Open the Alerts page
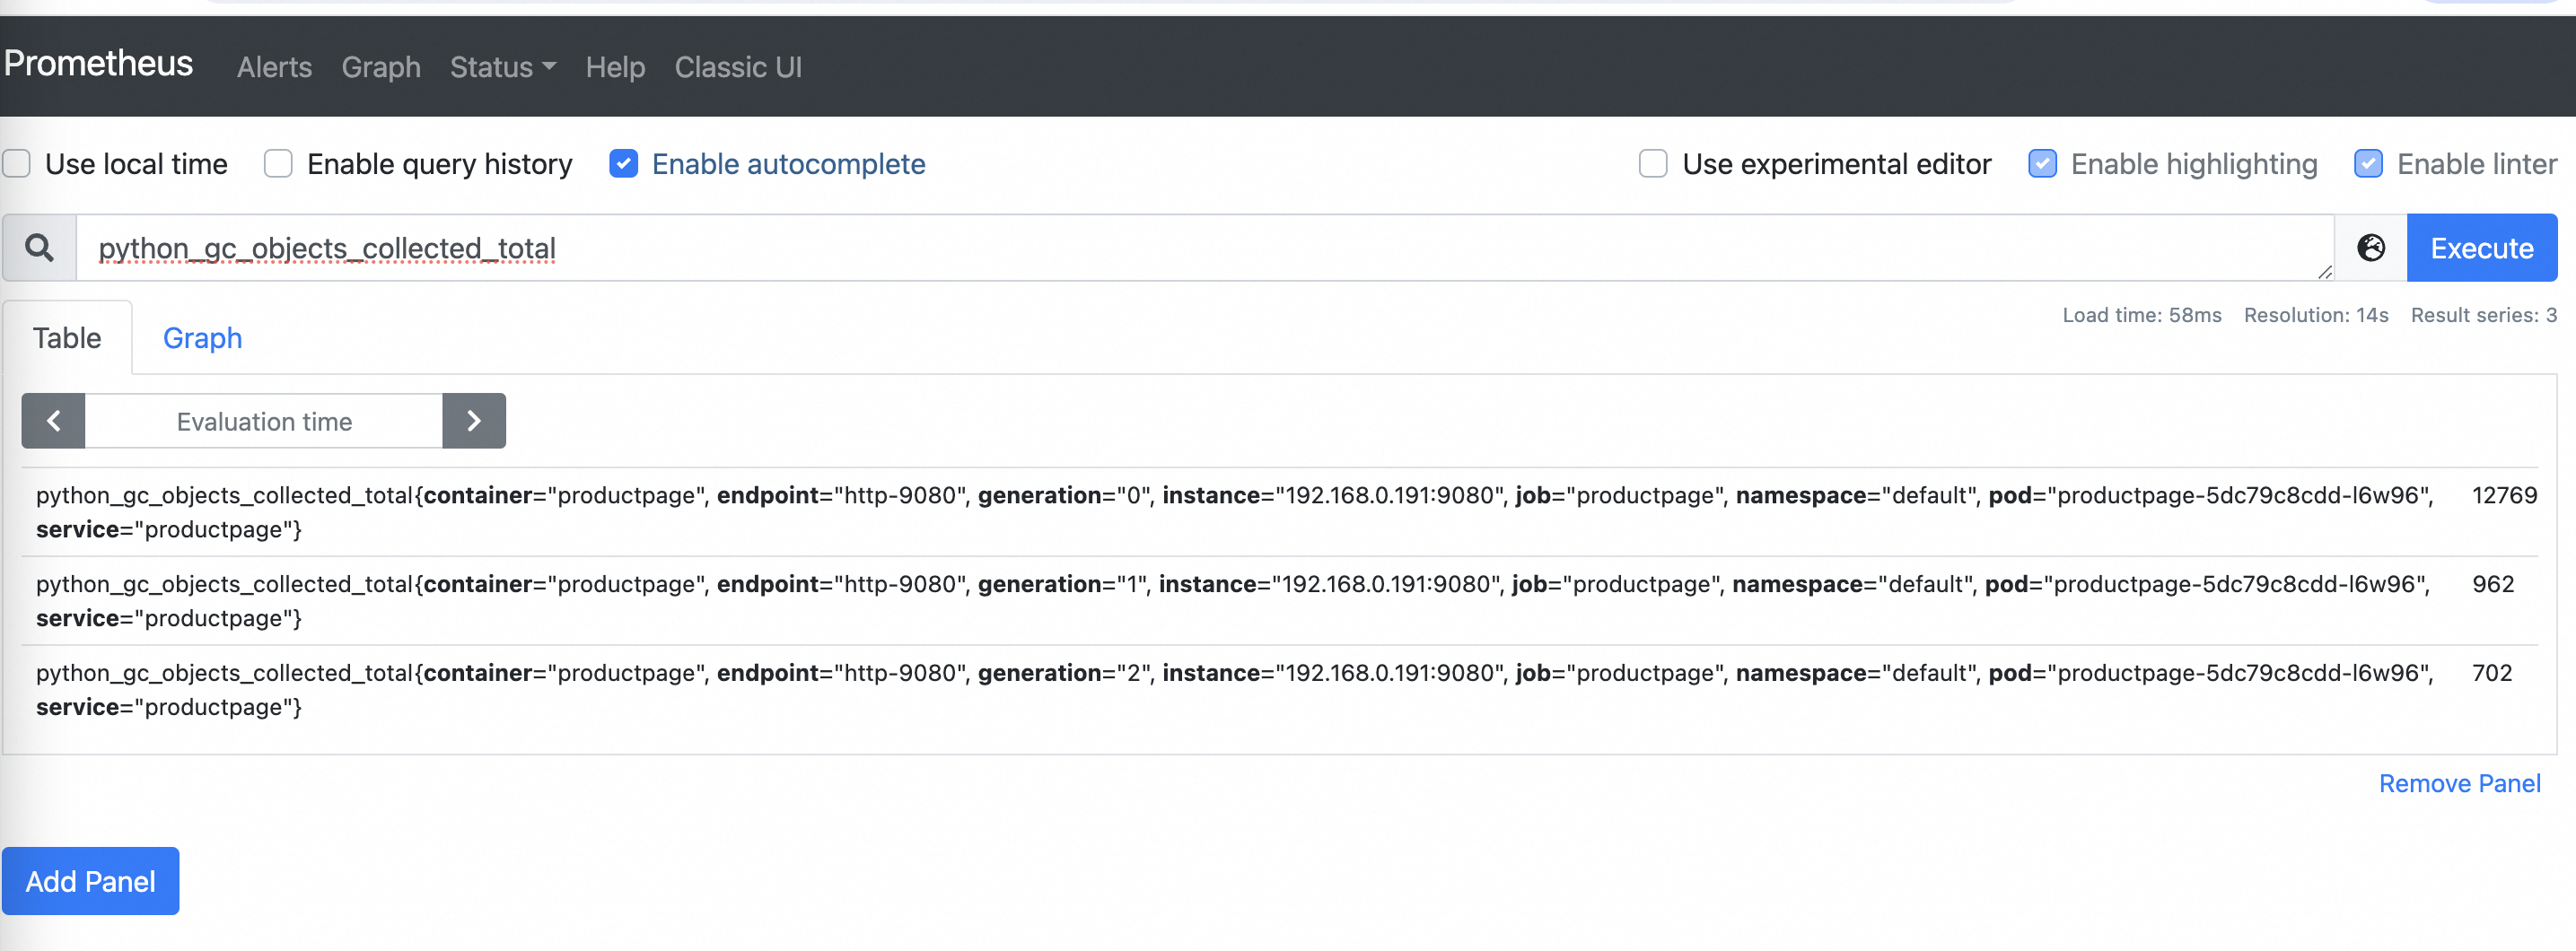Screen dimensions: 2576x951 pos(274,67)
